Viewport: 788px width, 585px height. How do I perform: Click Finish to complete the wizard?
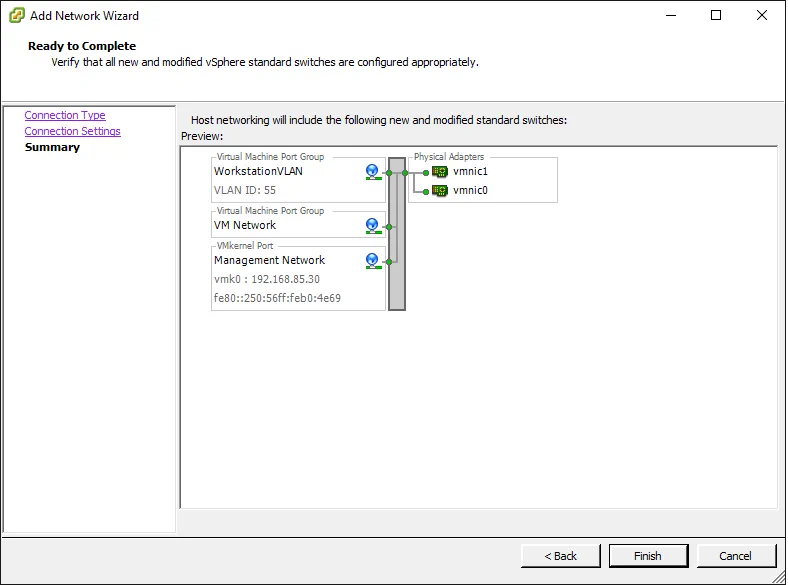point(648,556)
